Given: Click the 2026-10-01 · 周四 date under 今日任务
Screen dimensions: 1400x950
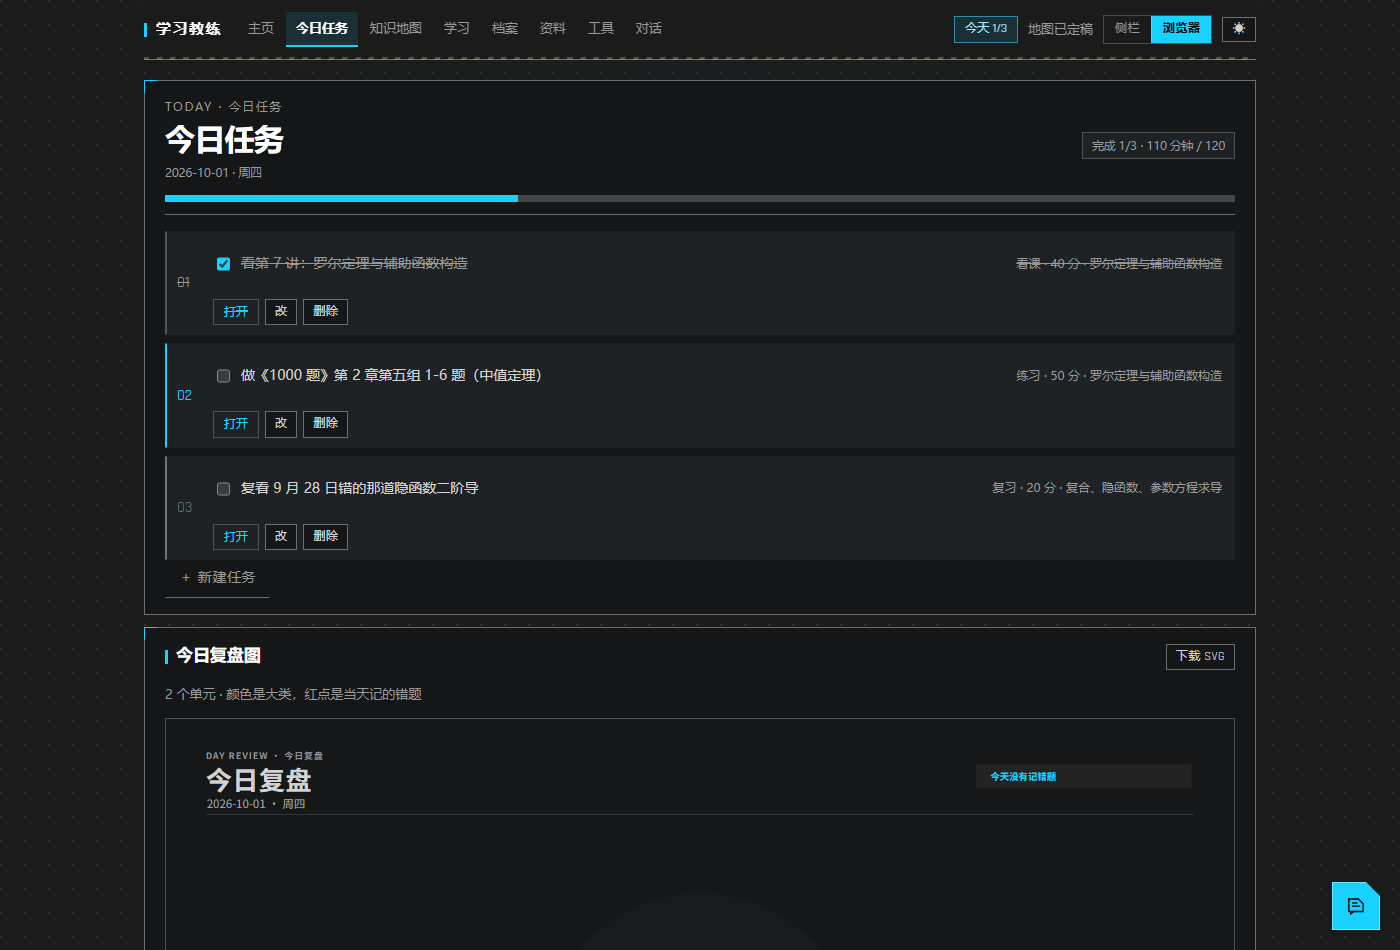Looking at the screenshot, I should [213, 173].
